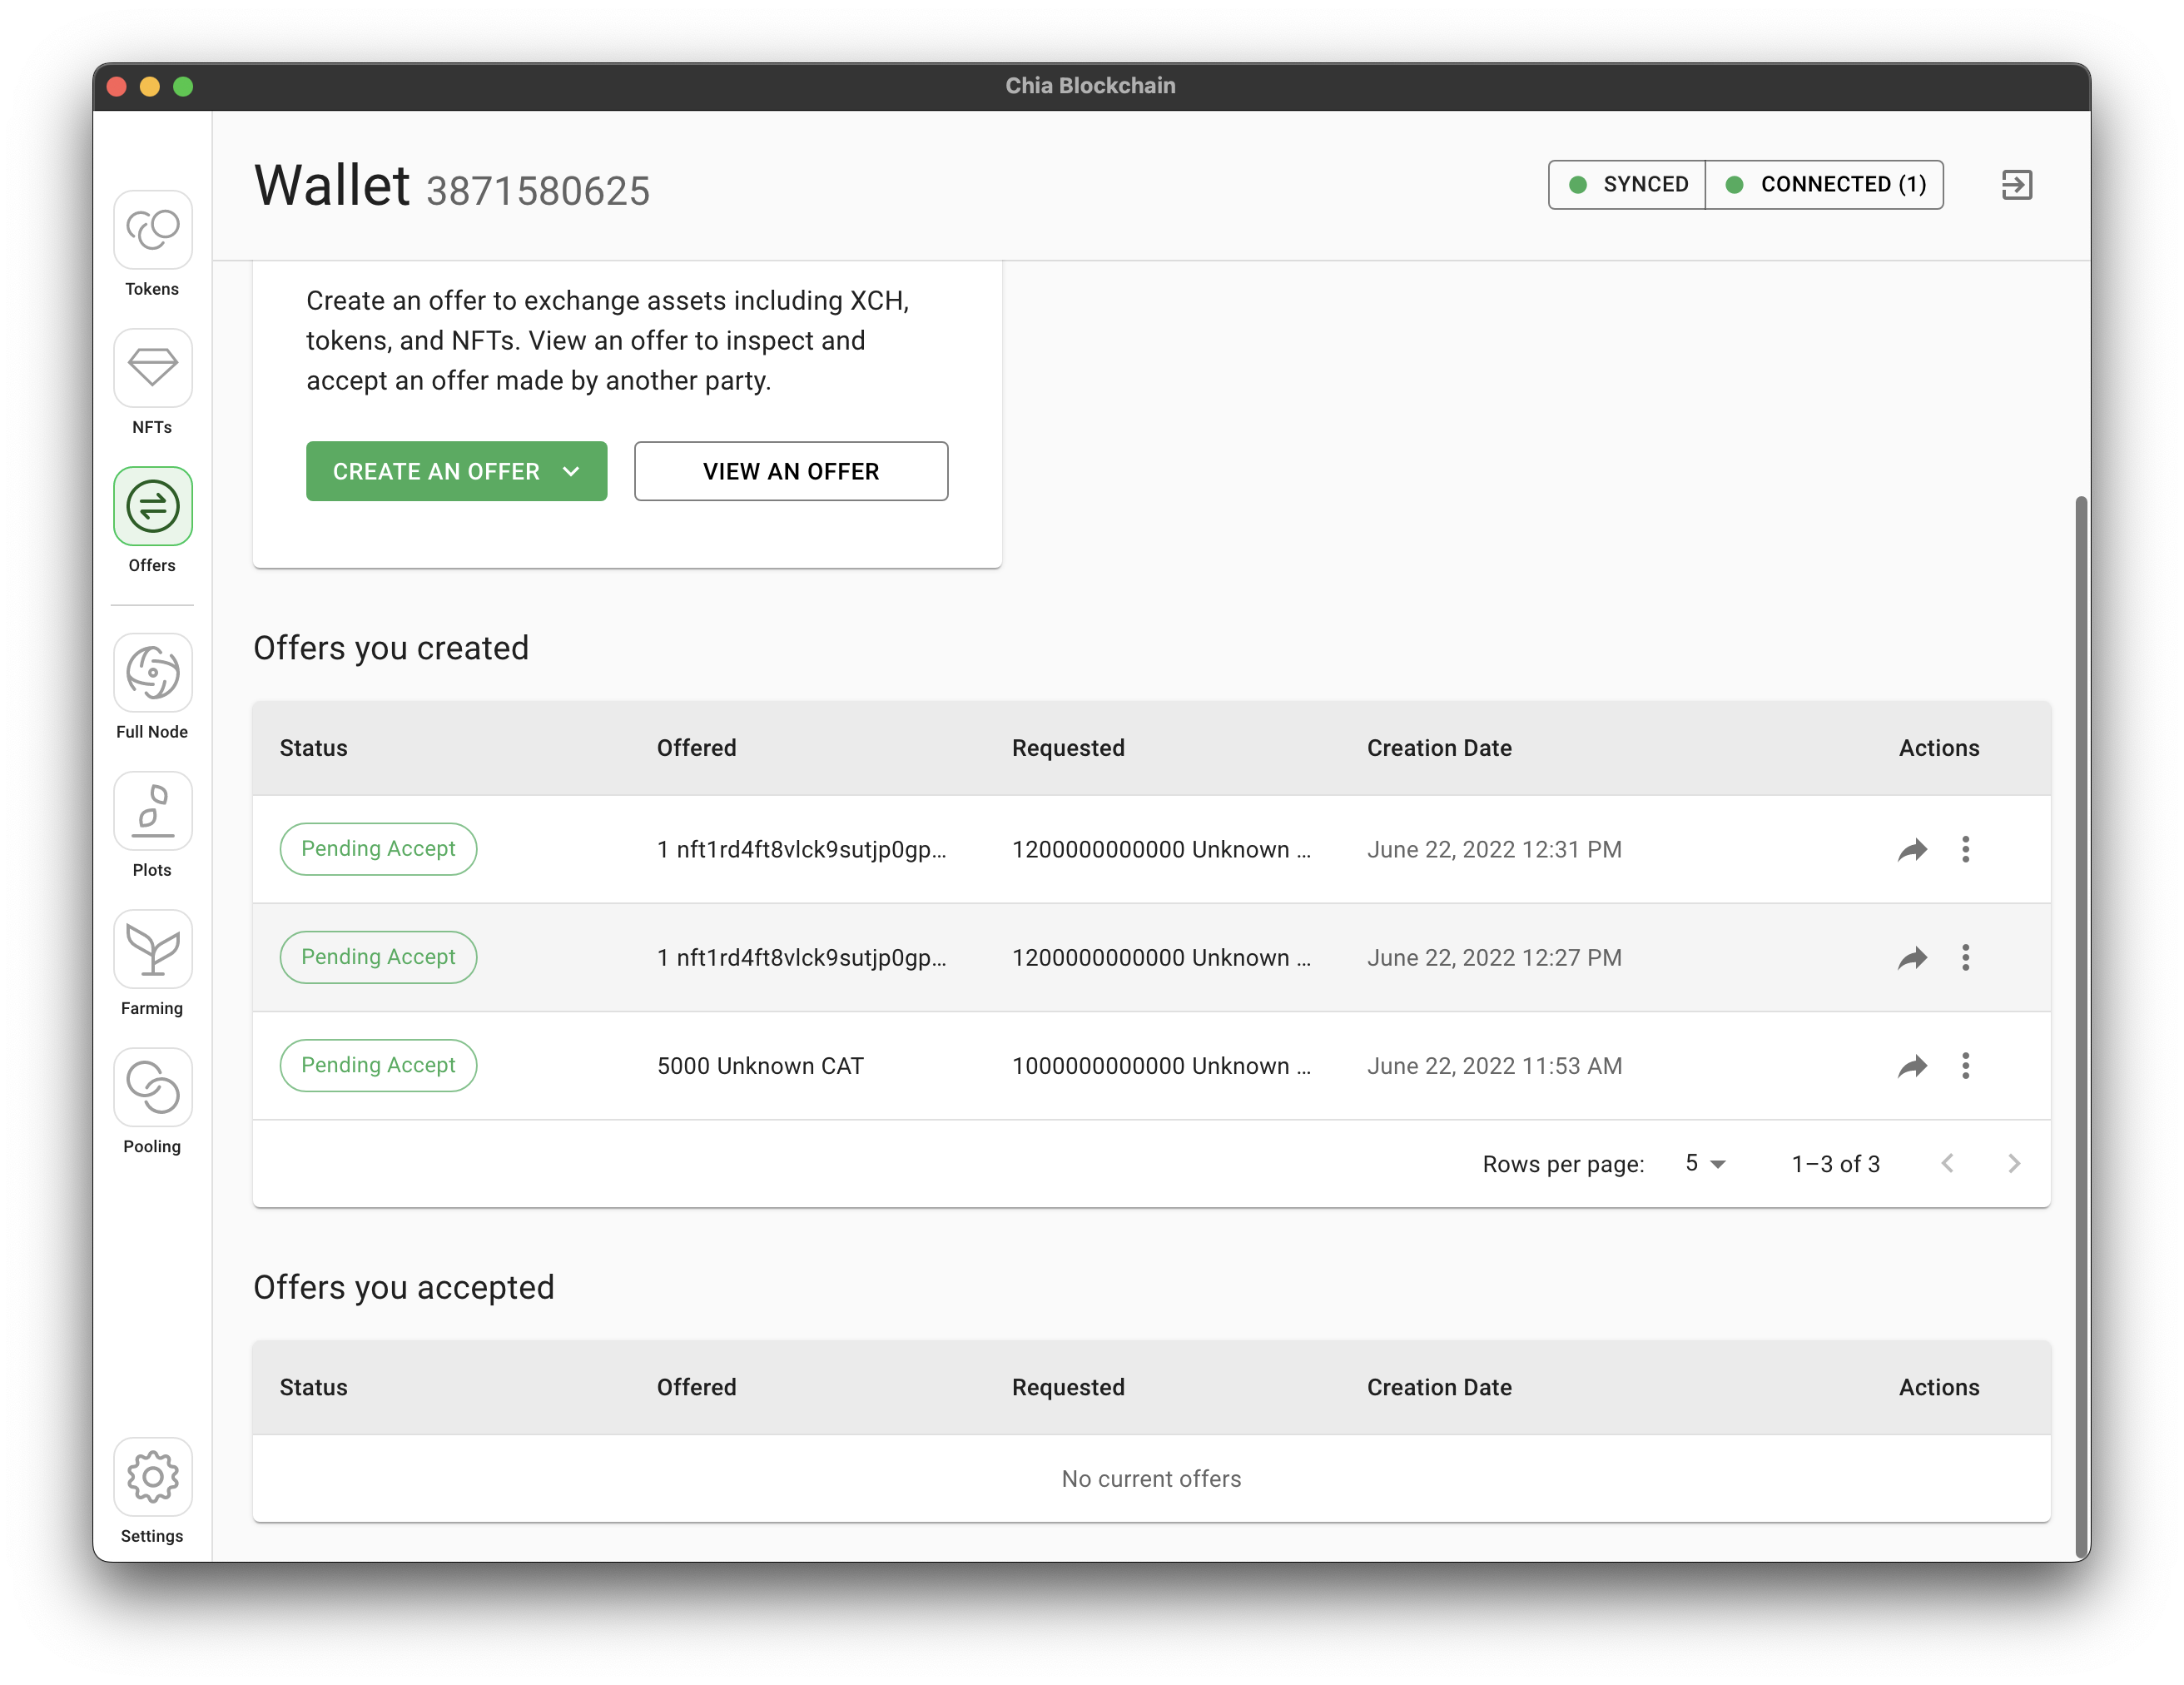
Task: Click the Pending Accept badge on the 11:53 AM offer
Action: click(x=378, y=1065)
